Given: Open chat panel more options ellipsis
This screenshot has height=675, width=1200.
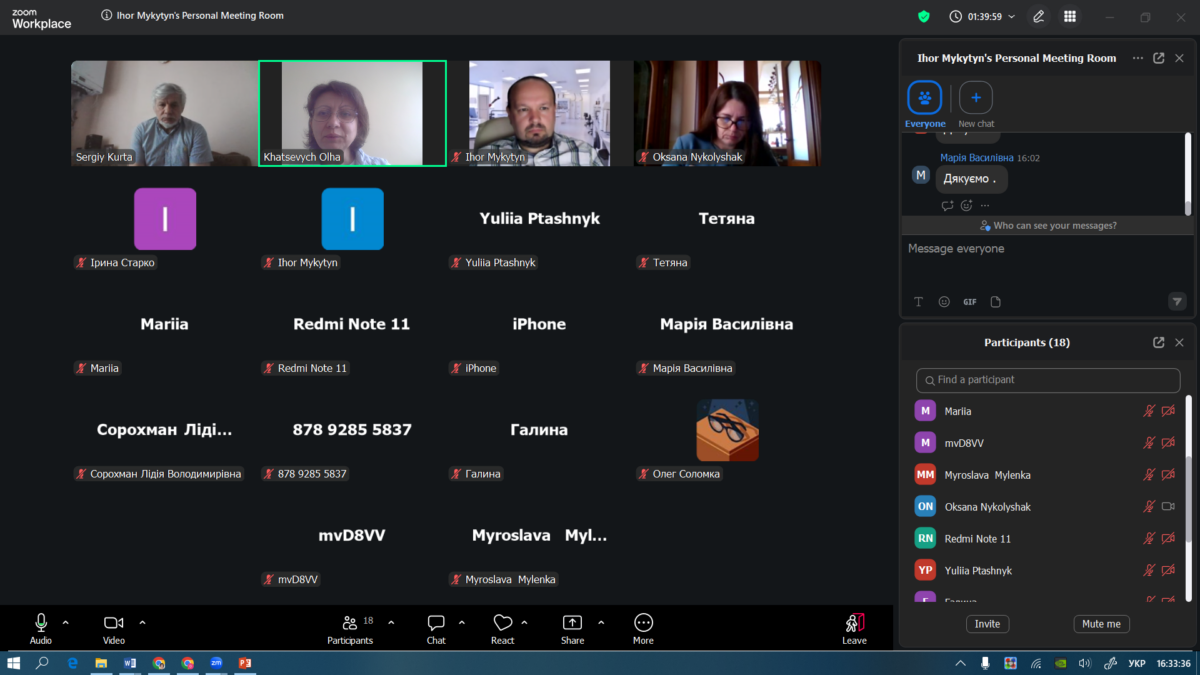Looking at the screenshot, I should pos(1138,58).
